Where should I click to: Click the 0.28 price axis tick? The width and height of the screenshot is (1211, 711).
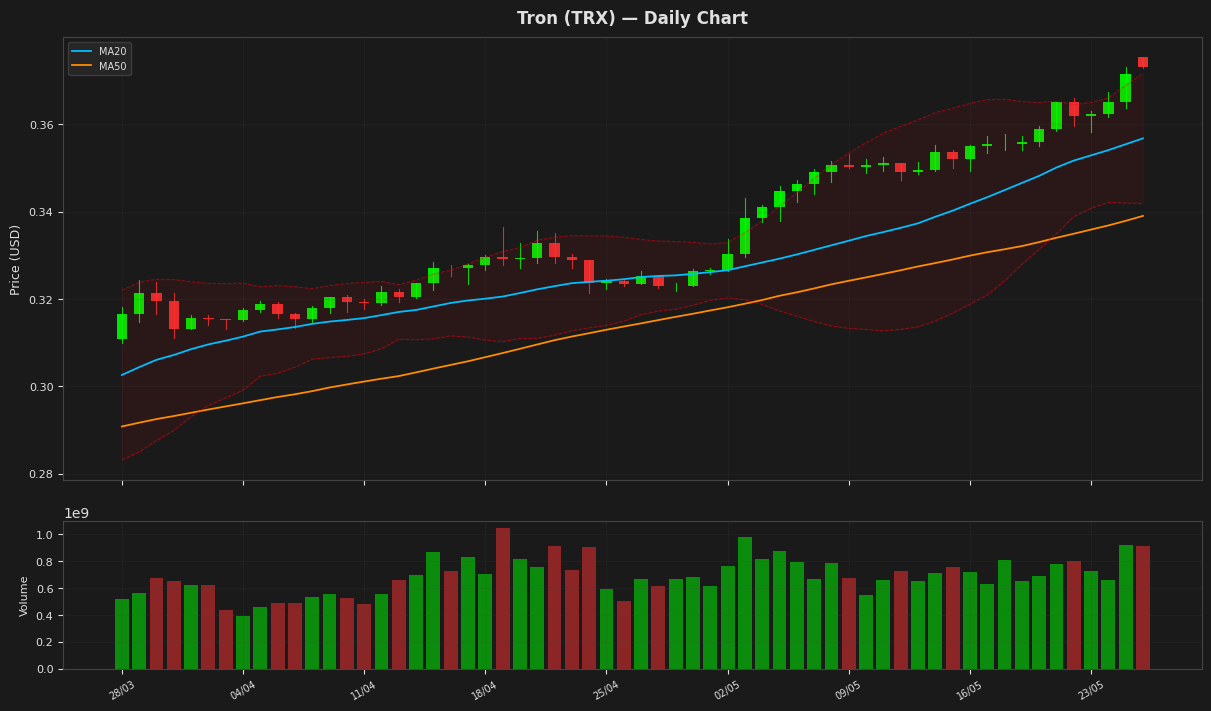pos(40,474)
